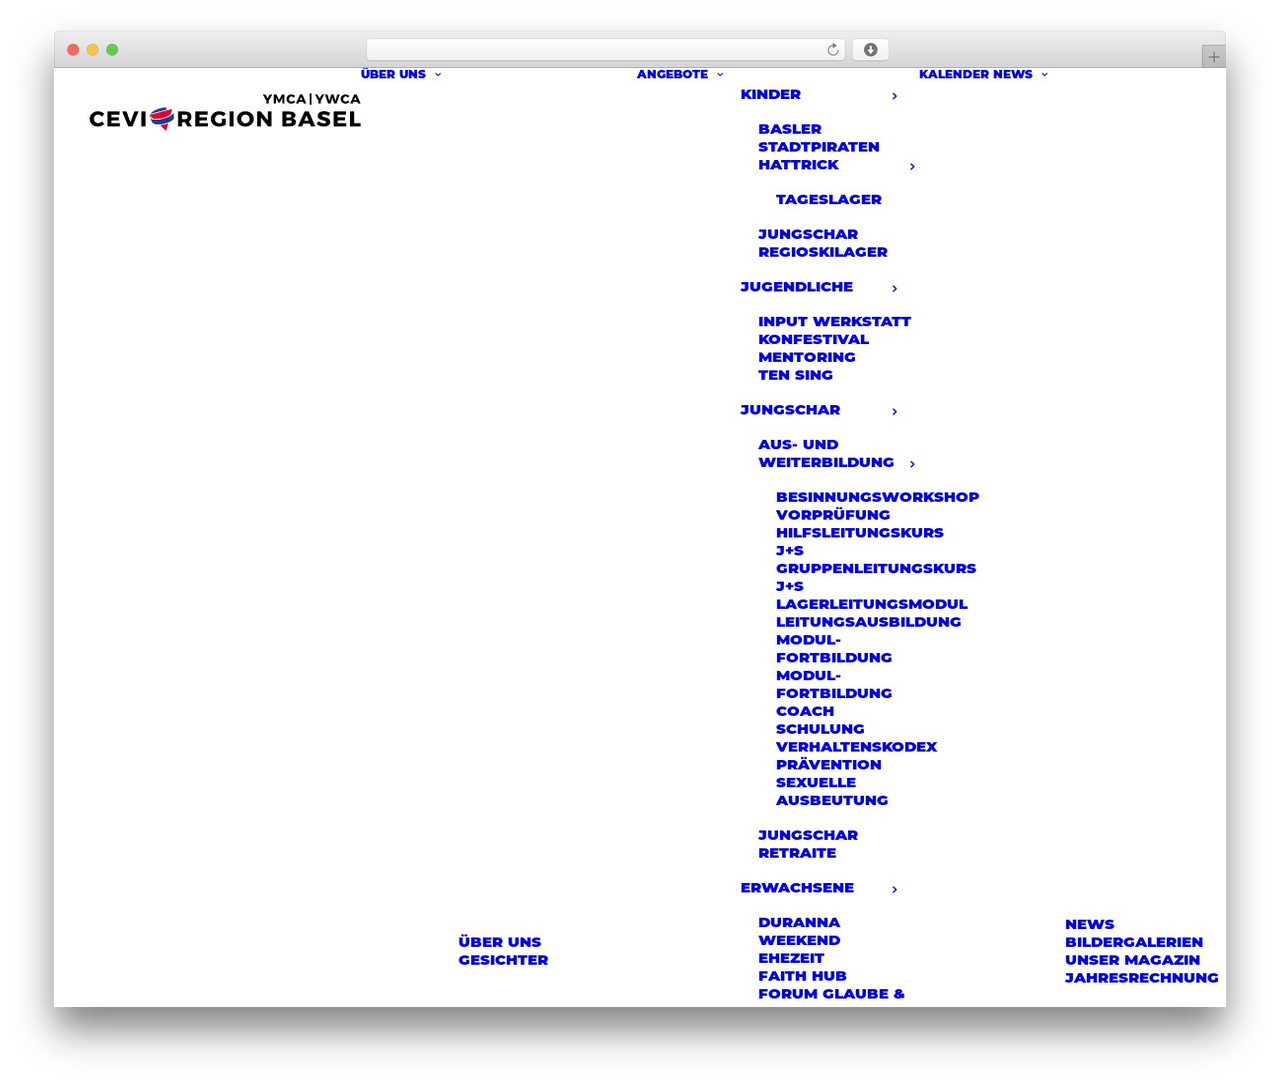The width and height of the screenshot is (1280, 1084).
Task: Expand the Über Uns dropdown menu
Action: [401, 74]
